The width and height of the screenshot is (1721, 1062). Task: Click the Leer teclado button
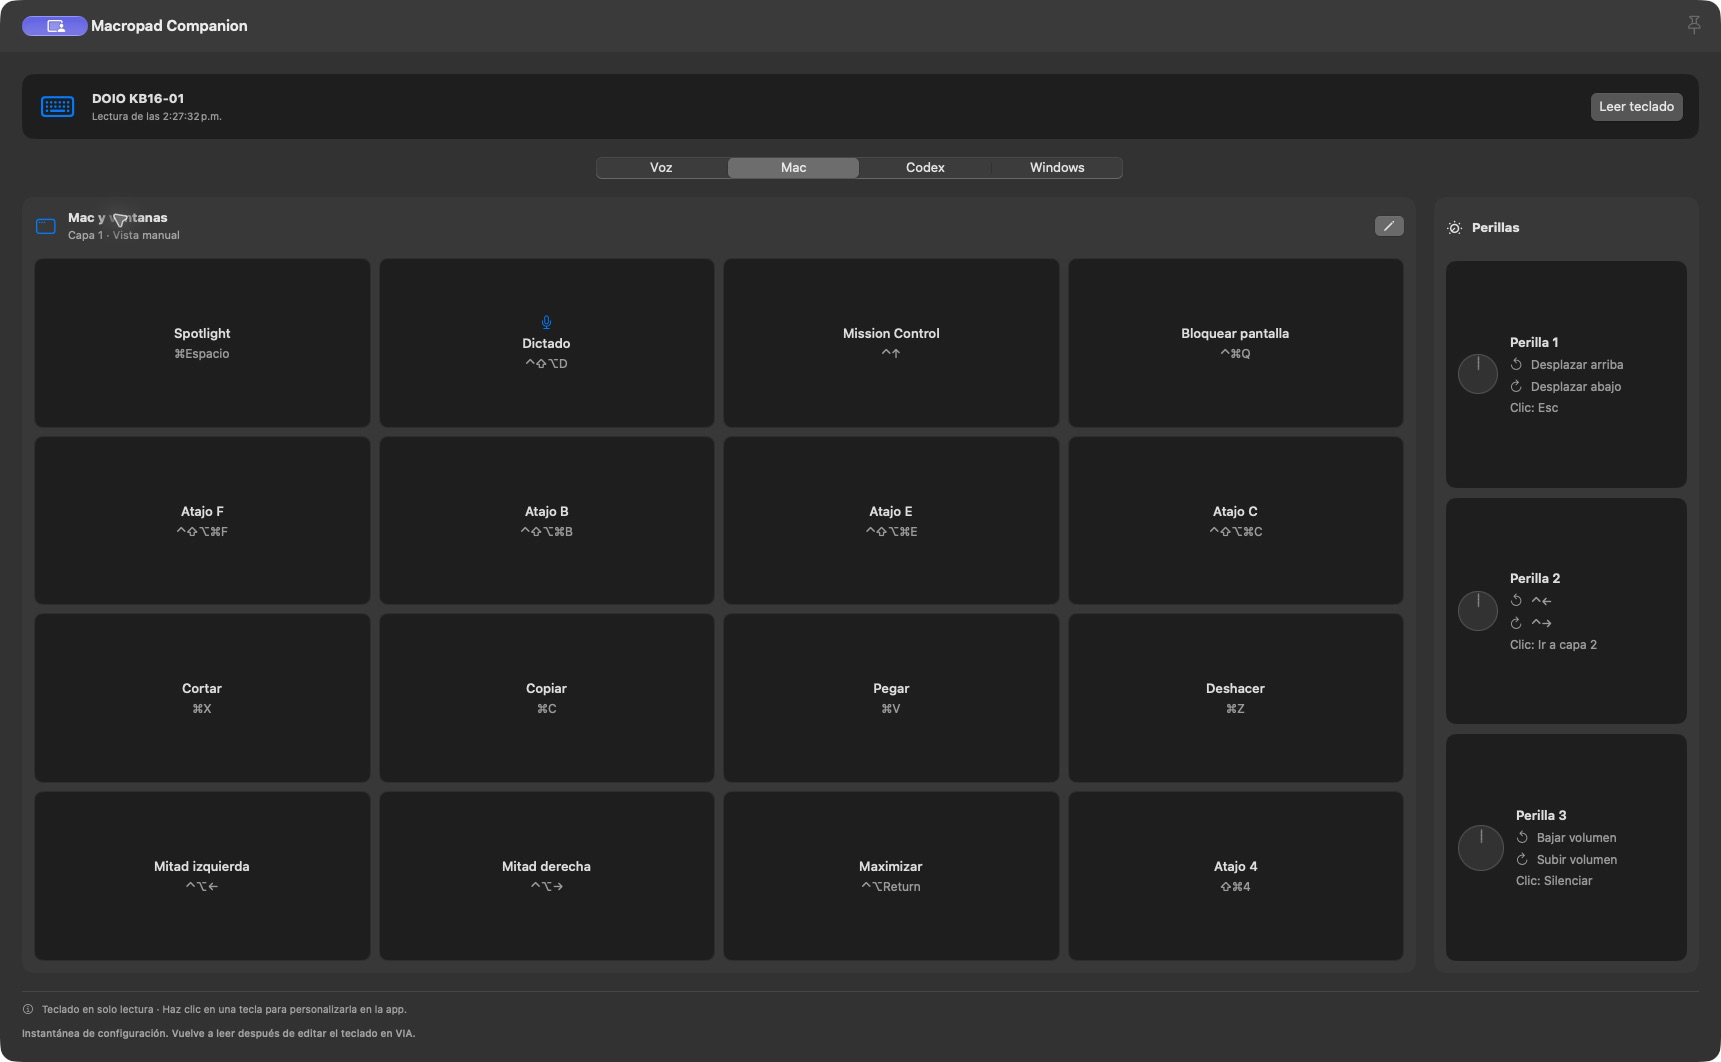1636,107
